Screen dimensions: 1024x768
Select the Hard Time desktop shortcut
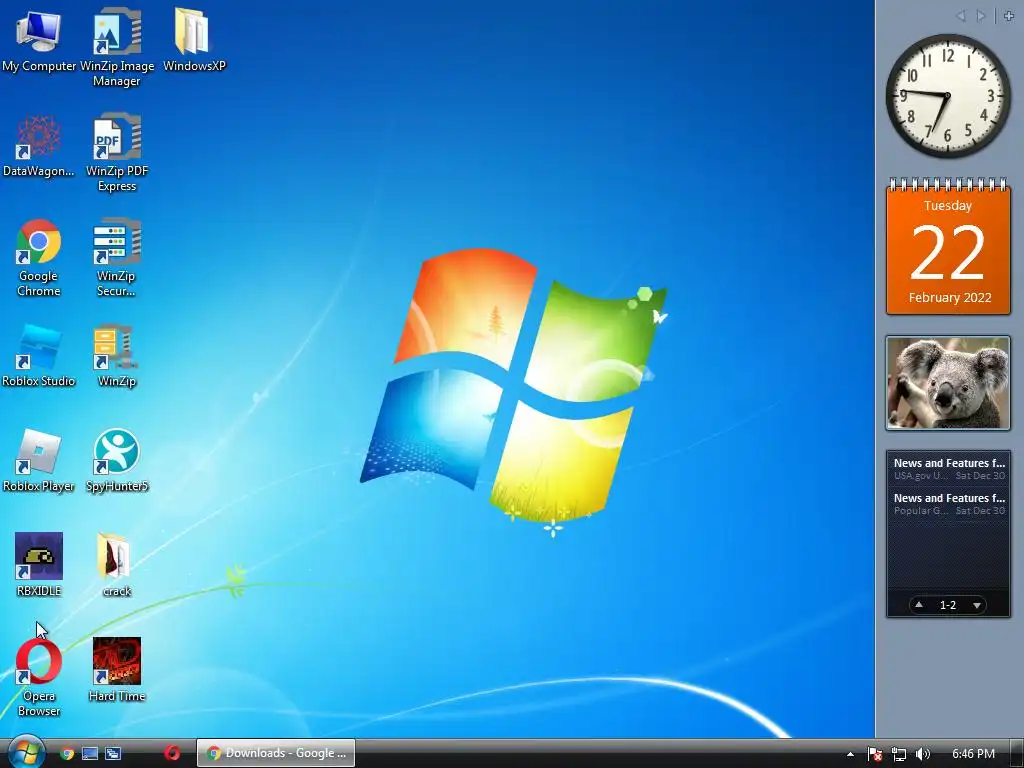117,671
